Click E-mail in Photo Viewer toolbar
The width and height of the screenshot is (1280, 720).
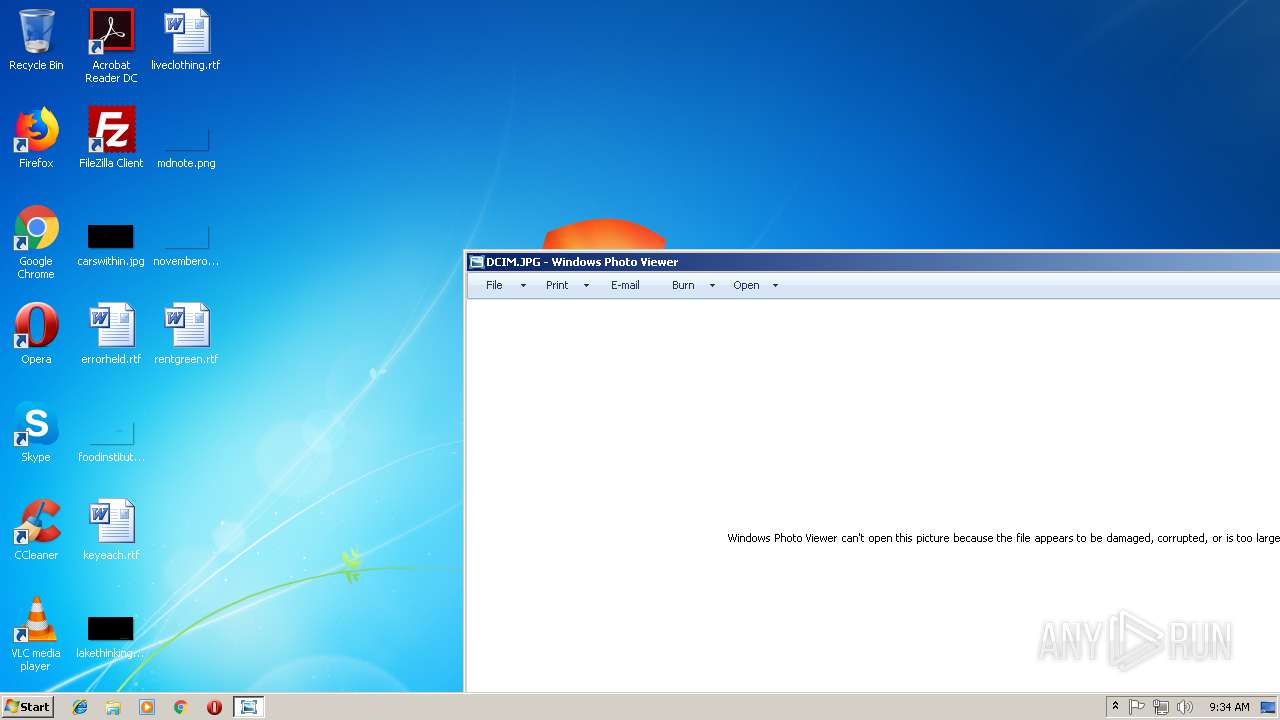click(625, 285)
